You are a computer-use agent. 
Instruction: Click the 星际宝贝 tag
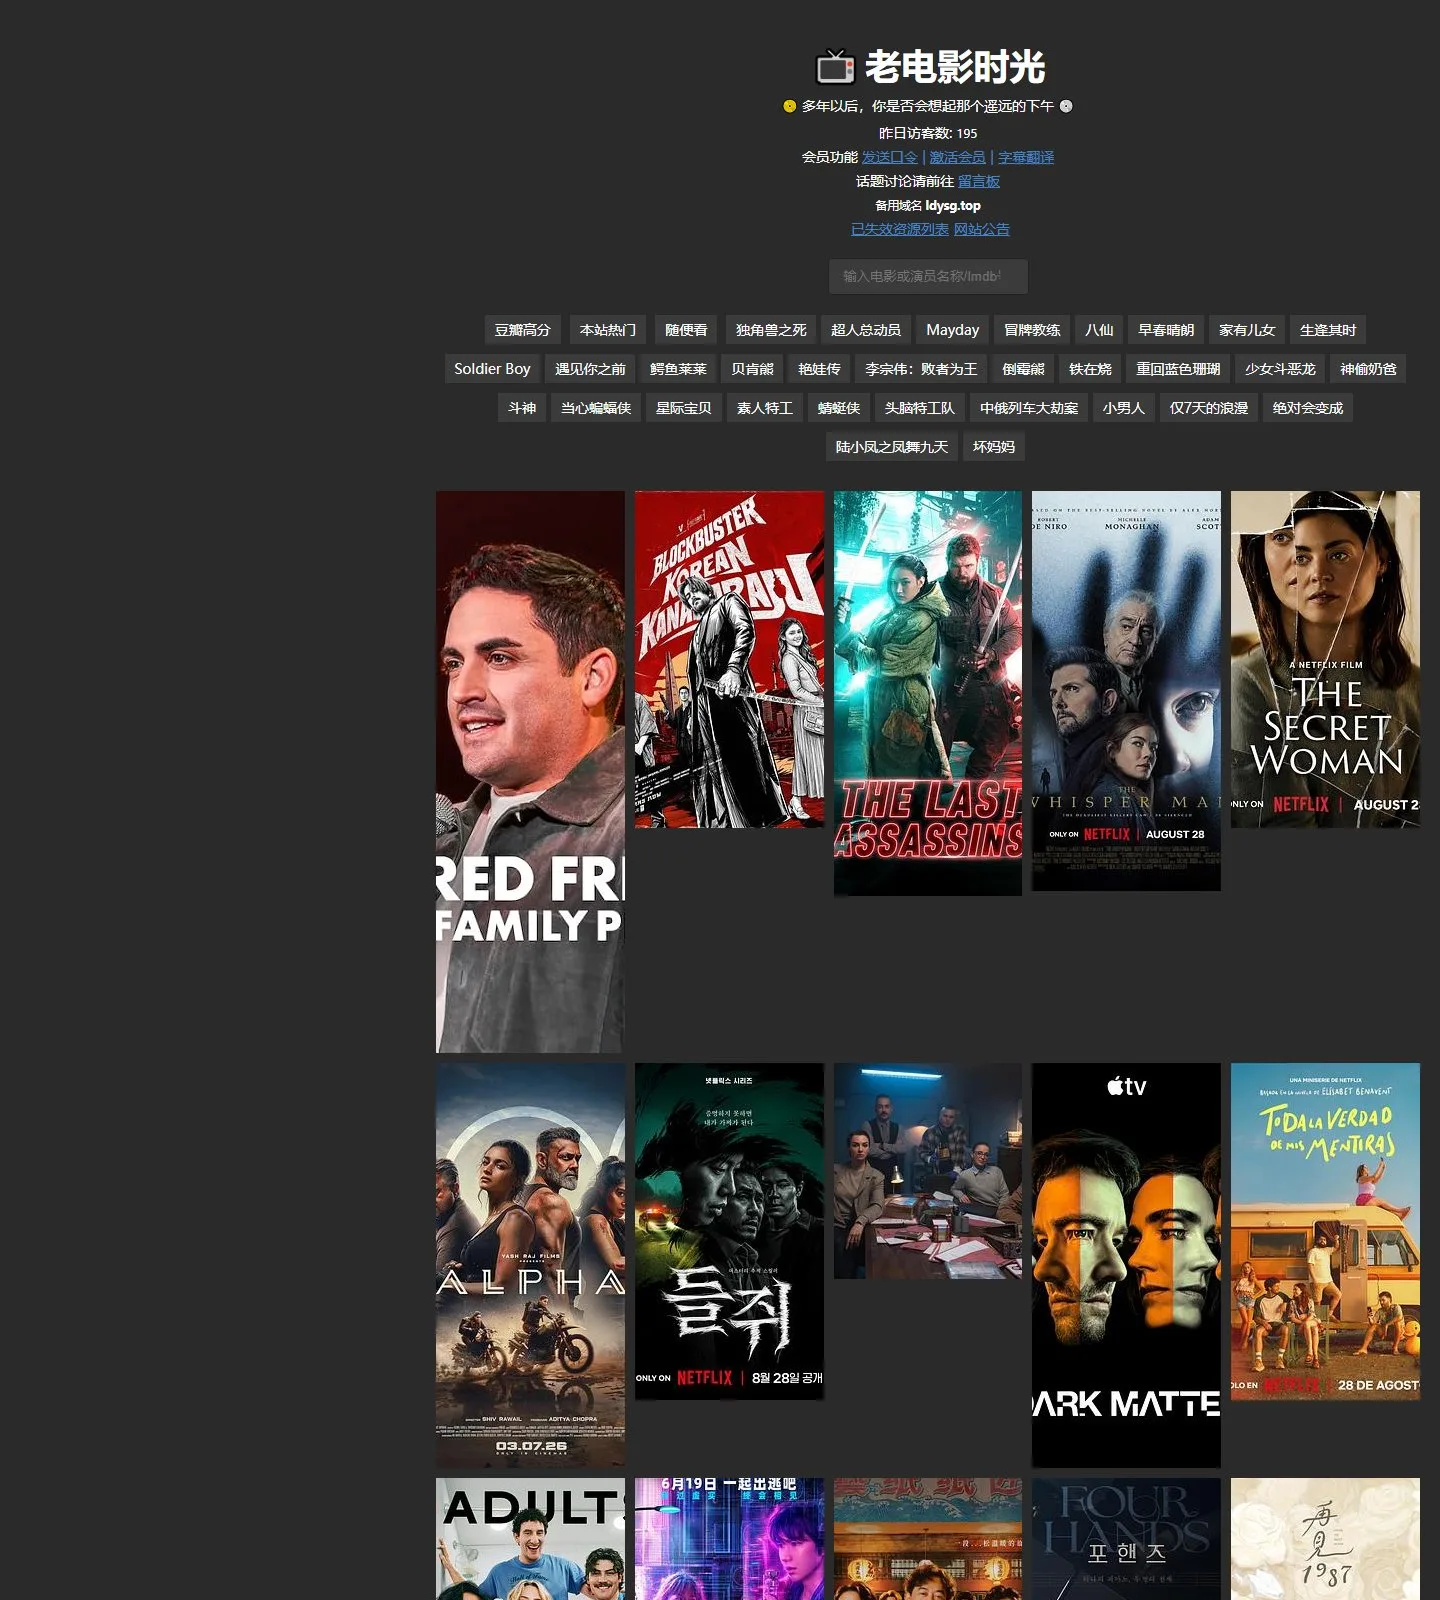tap(684, 408)
